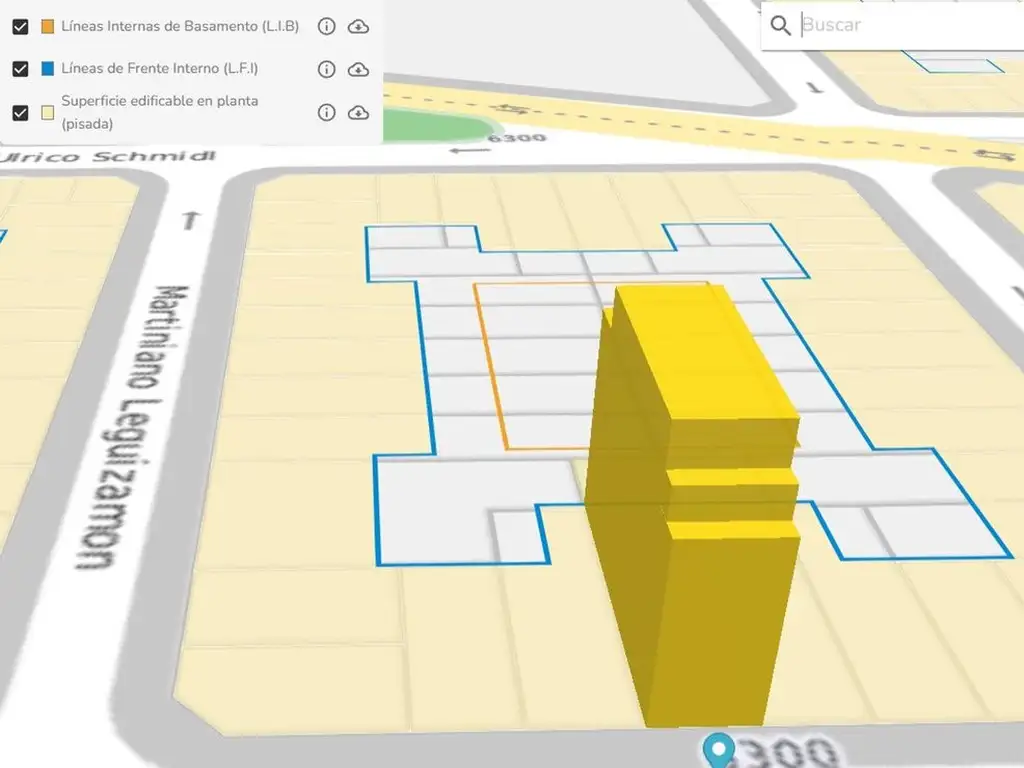Click the orange L.I.B color swatch
Image resolution: width=1024 pixels, height=768 pixels.
coord(48,27)
